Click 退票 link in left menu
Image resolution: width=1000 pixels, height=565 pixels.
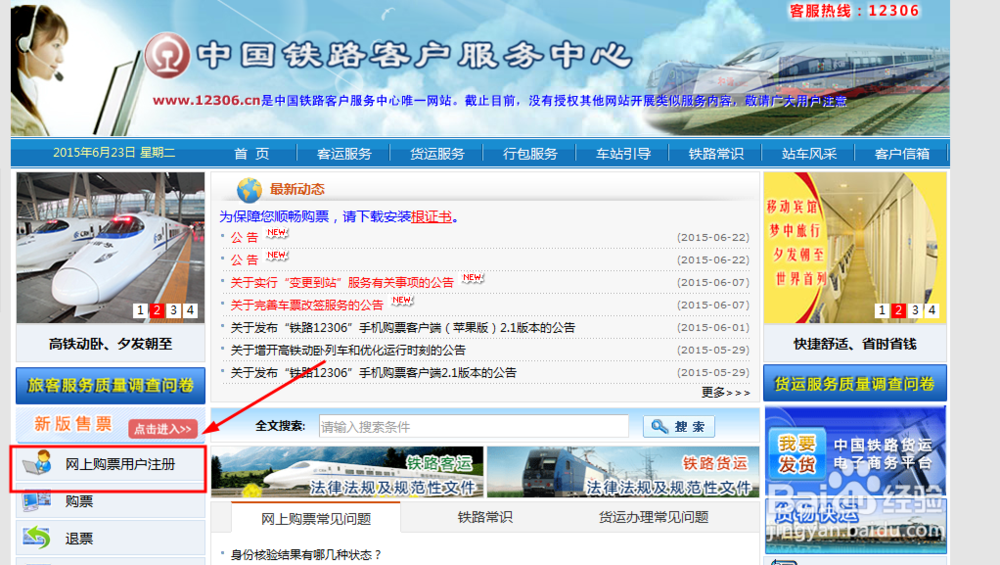[x=79, y=539]
